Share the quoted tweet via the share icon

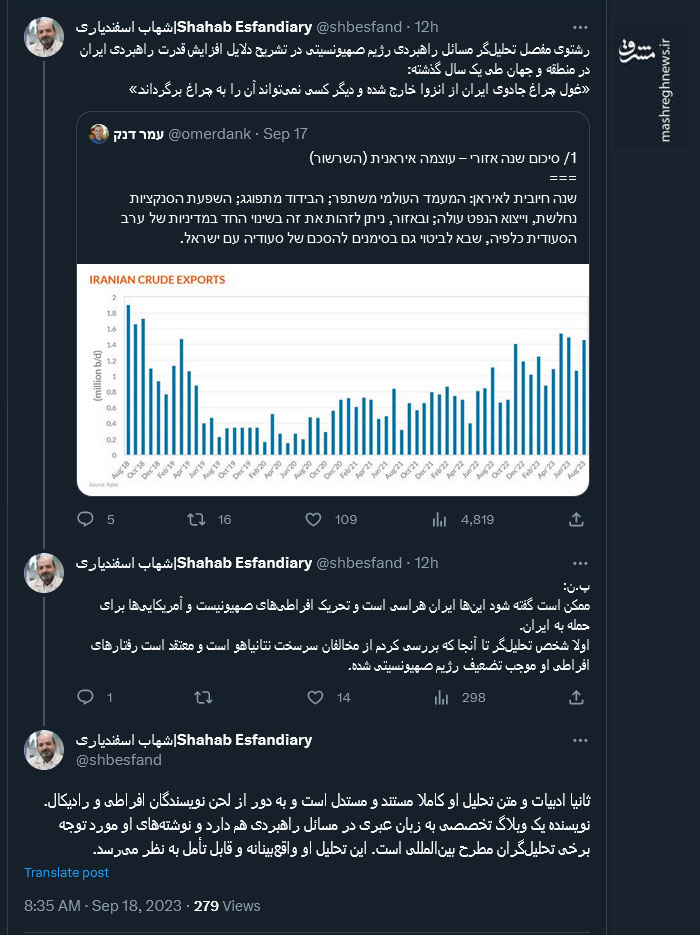click(575, 520)
